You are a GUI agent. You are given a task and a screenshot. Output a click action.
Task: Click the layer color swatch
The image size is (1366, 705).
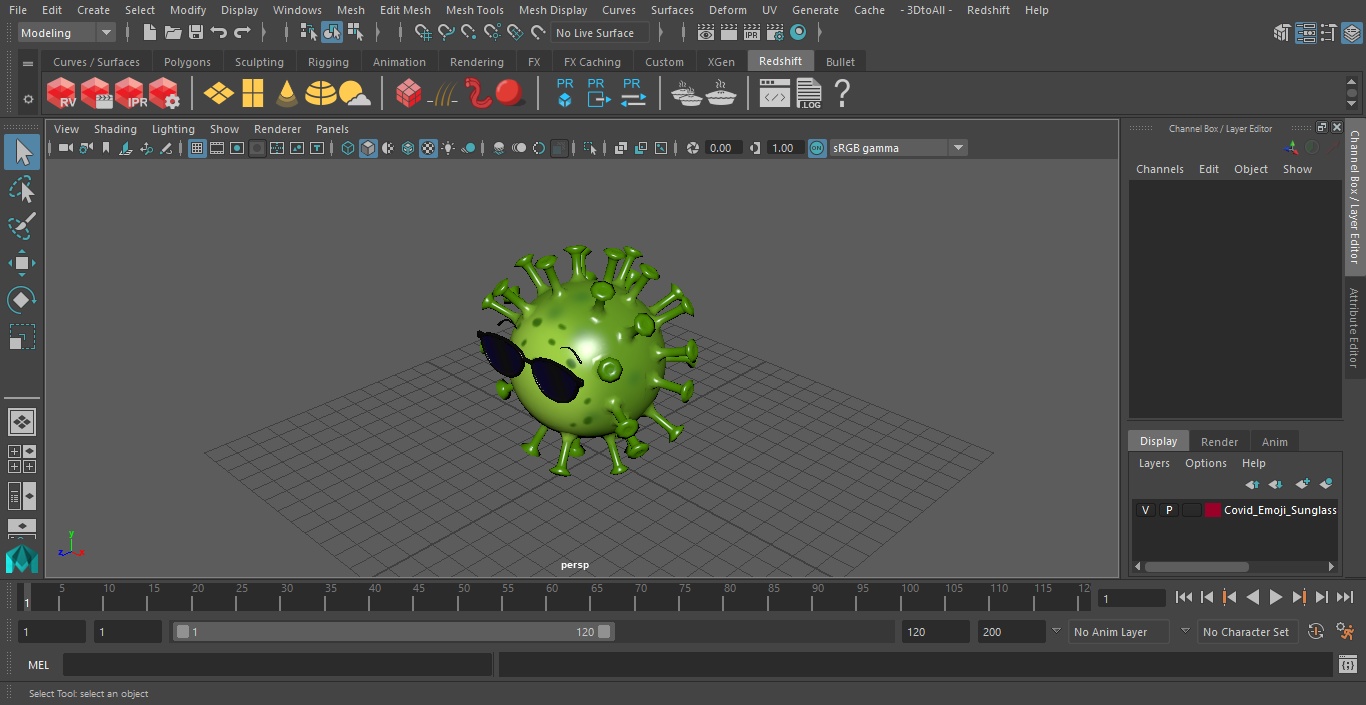click(1213, 510)
